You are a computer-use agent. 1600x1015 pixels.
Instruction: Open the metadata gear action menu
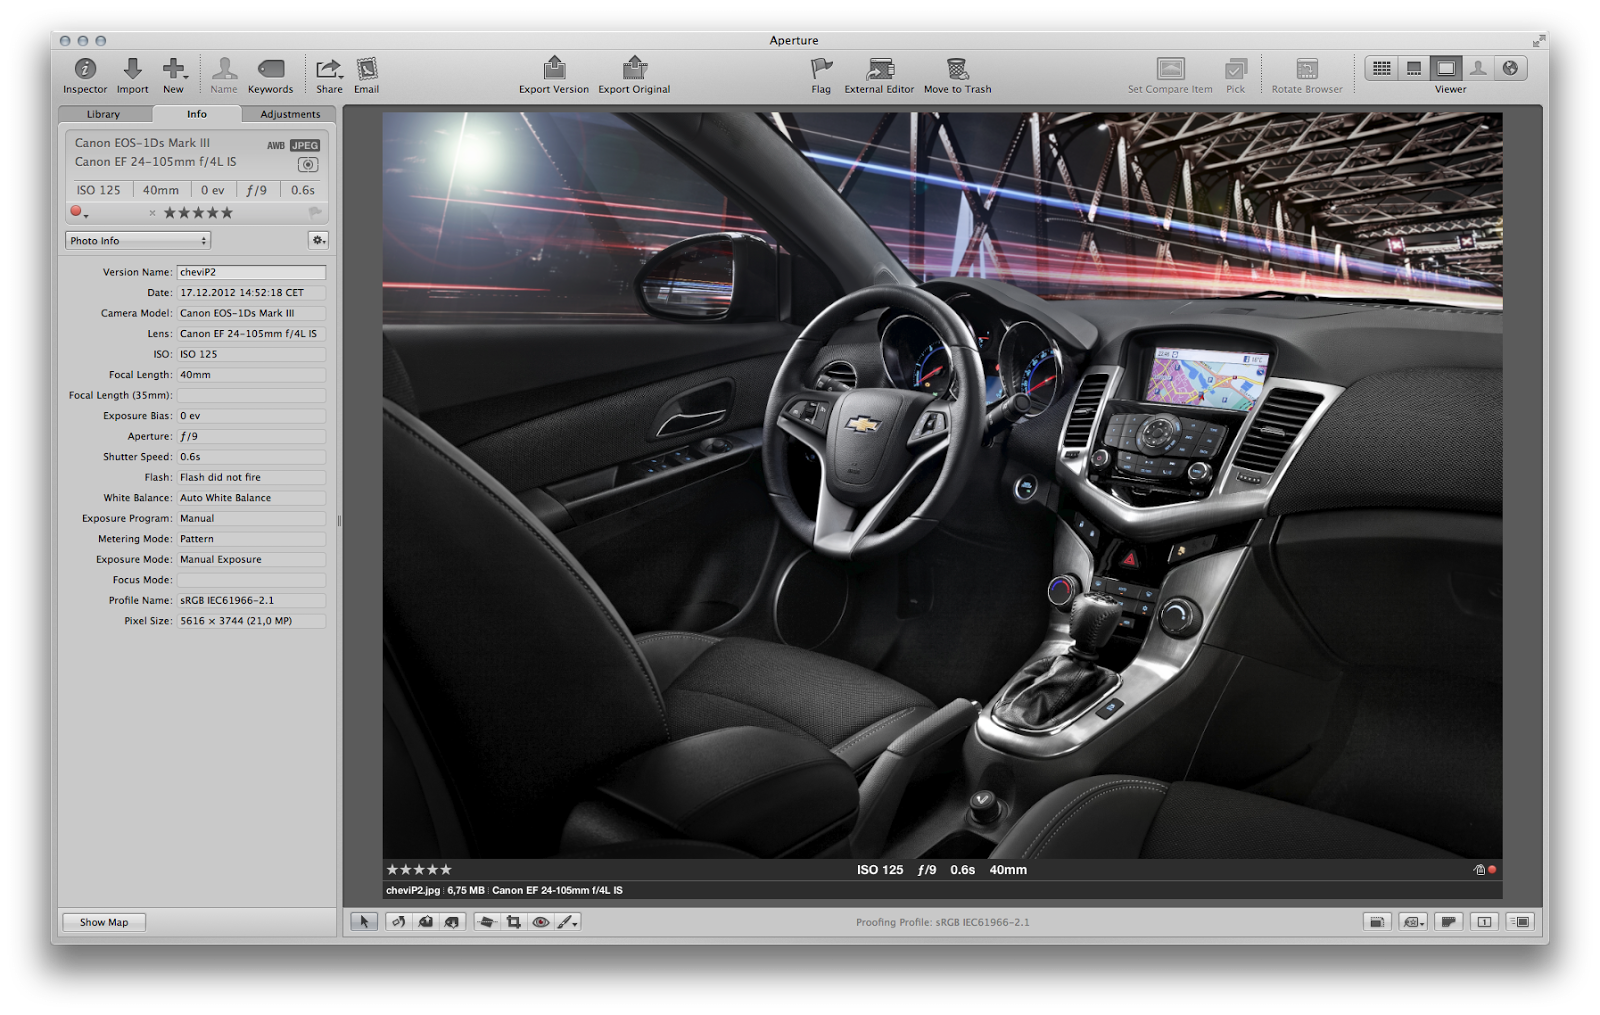click(x=318, y=240)
